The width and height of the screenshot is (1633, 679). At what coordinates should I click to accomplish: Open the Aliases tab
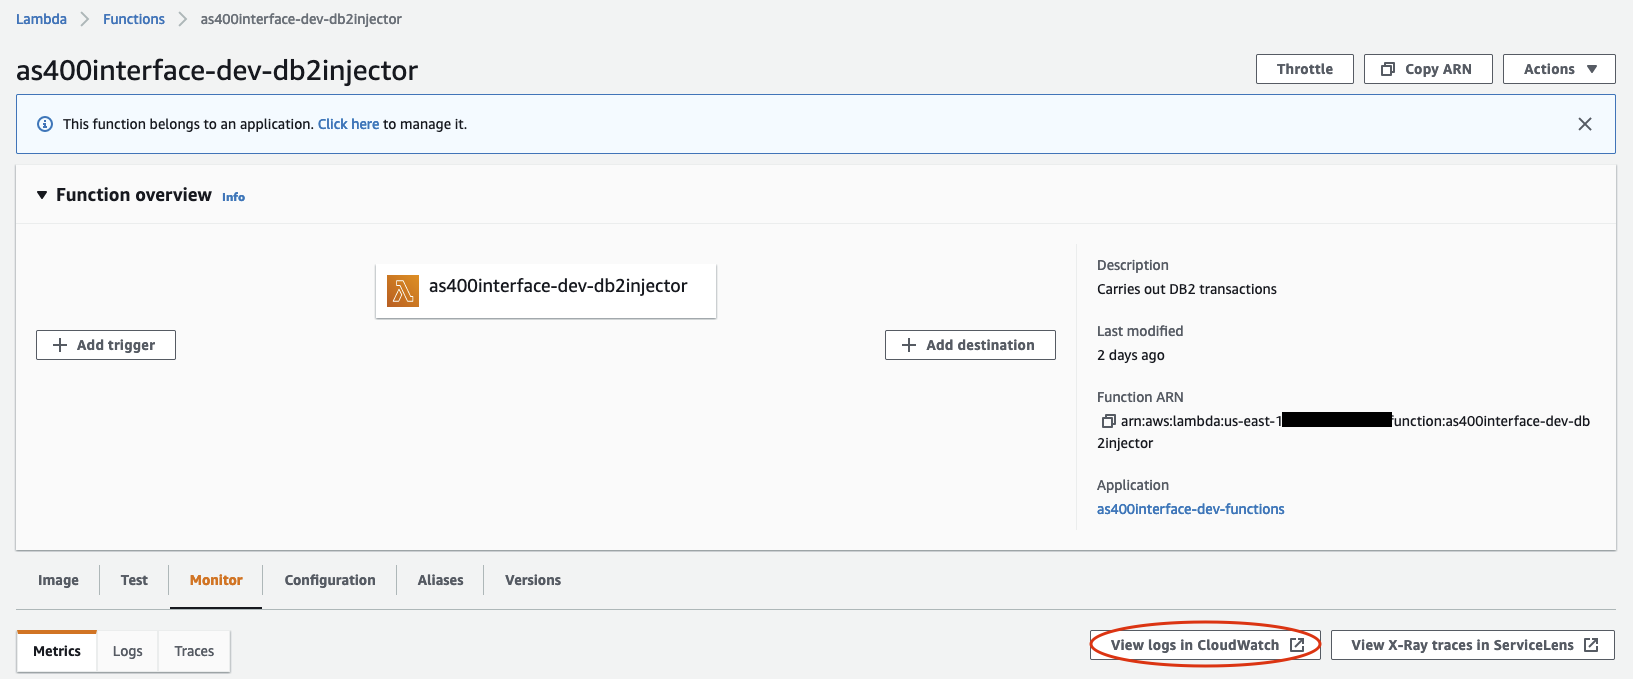tap(440, 580)
